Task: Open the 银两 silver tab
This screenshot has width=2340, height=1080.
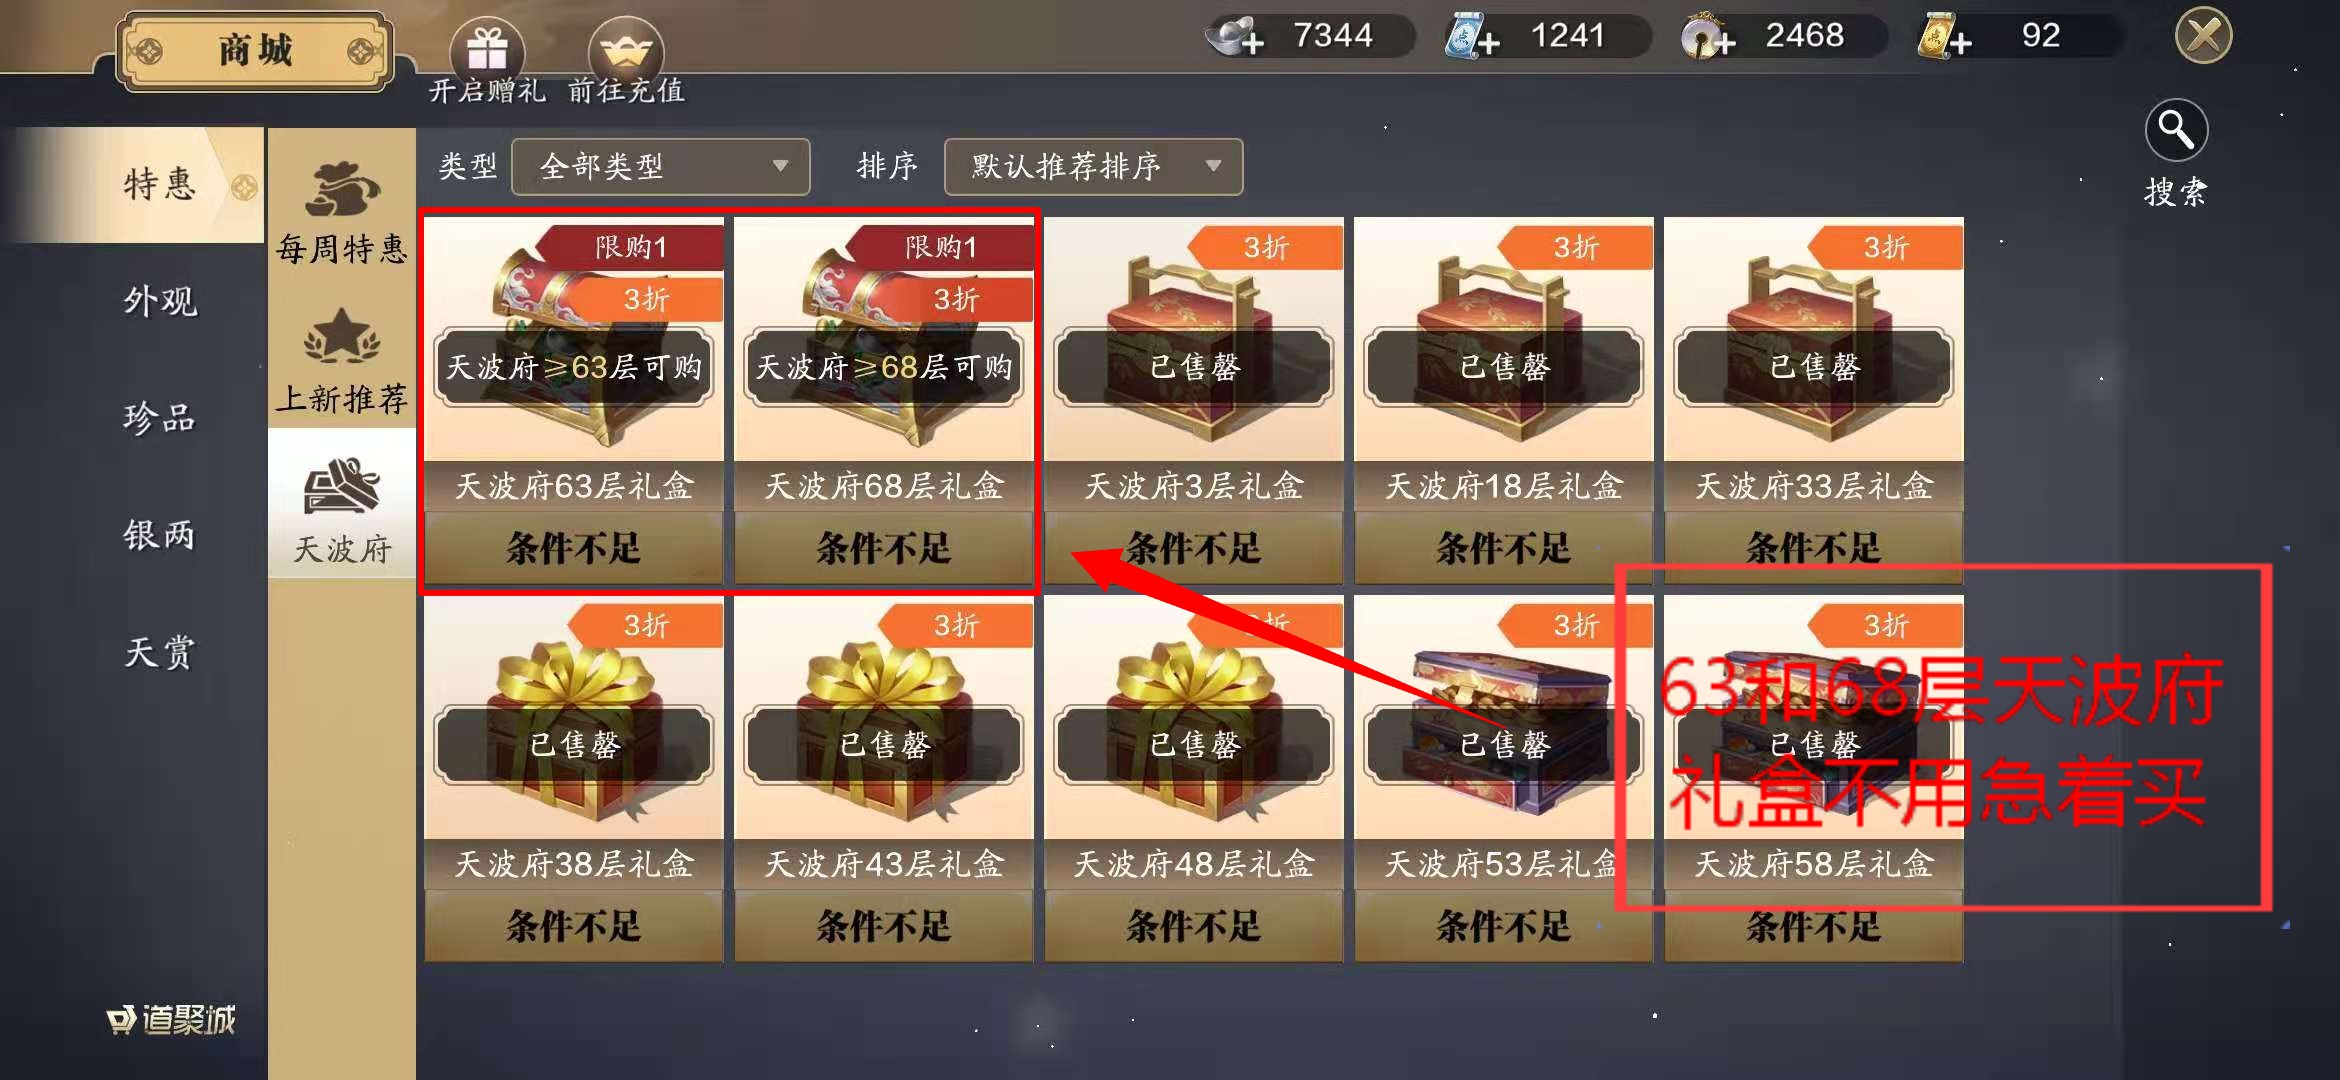Action: (x=160, y=535)
